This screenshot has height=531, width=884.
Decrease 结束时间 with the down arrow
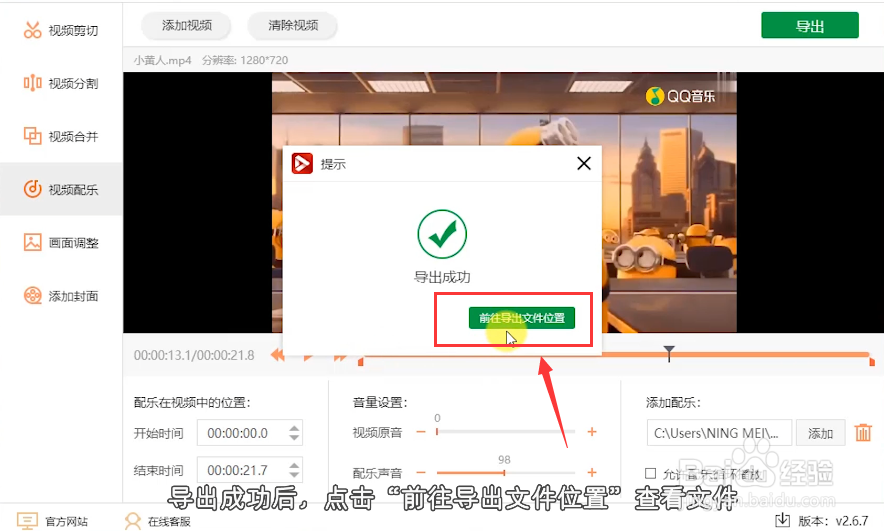[294, 475]
